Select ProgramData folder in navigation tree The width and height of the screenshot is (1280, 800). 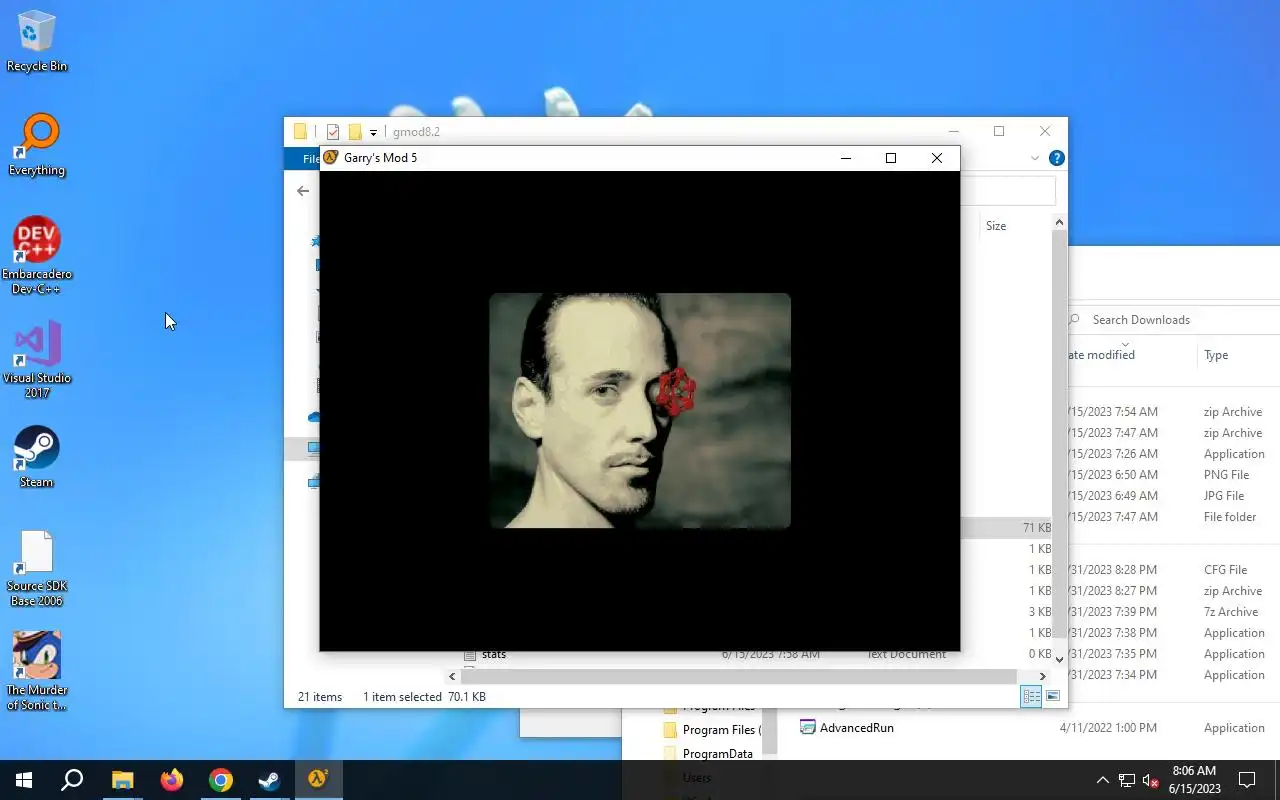(709, 754)
